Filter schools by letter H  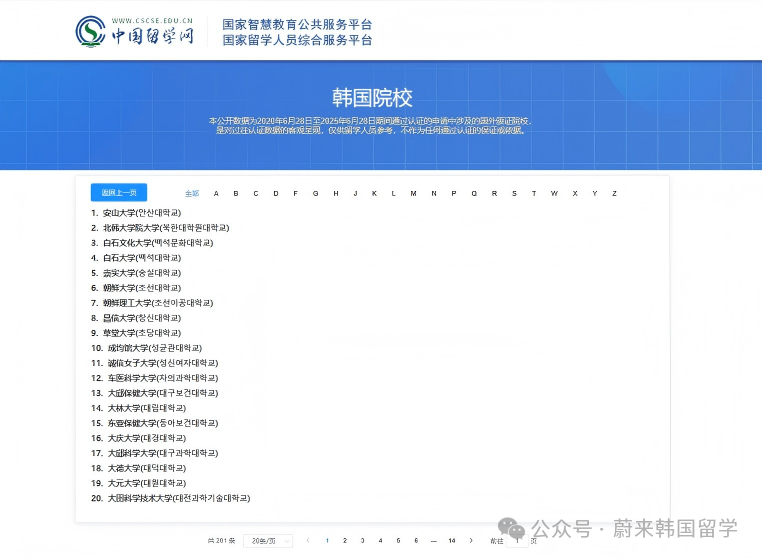[x=336, y=193]
